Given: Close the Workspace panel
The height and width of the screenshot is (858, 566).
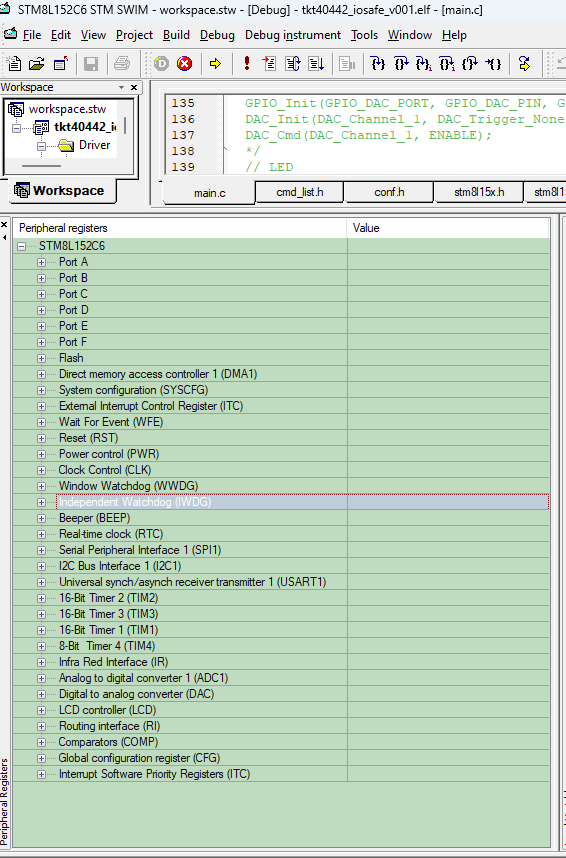Looking at the screenshot, I should click(134, 88).
